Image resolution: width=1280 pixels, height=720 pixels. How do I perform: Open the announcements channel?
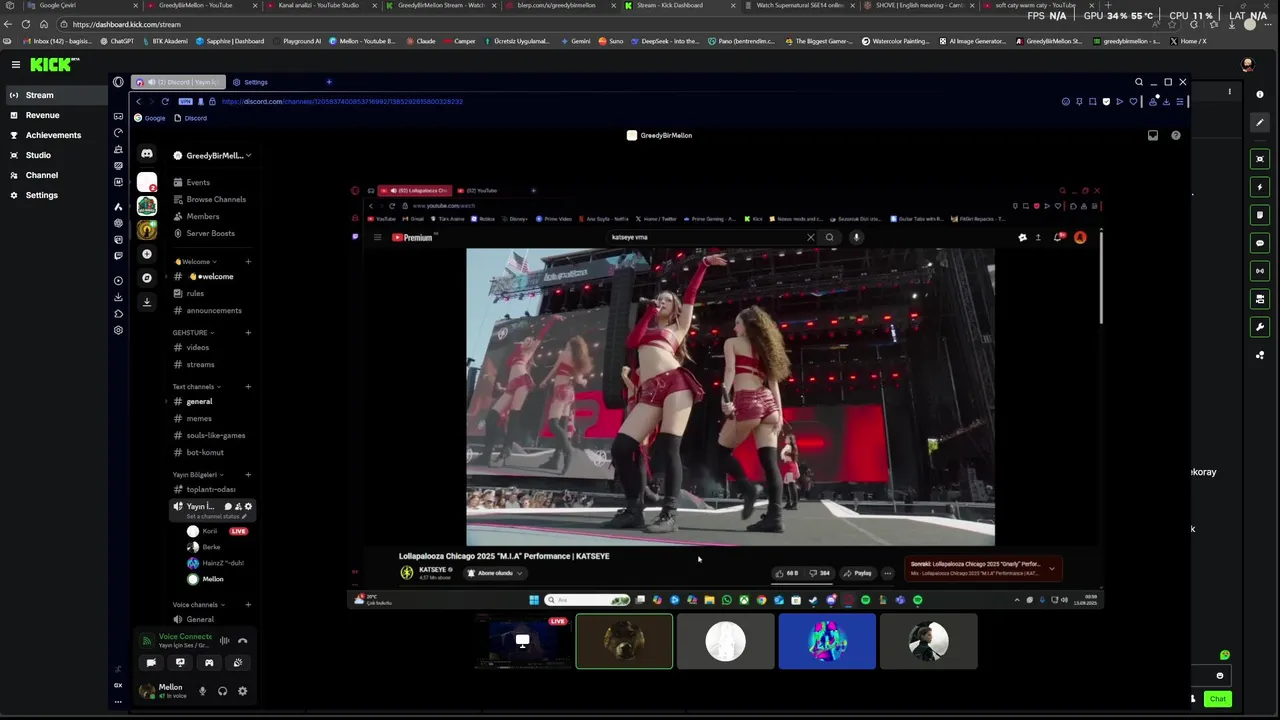pos(212,310)
